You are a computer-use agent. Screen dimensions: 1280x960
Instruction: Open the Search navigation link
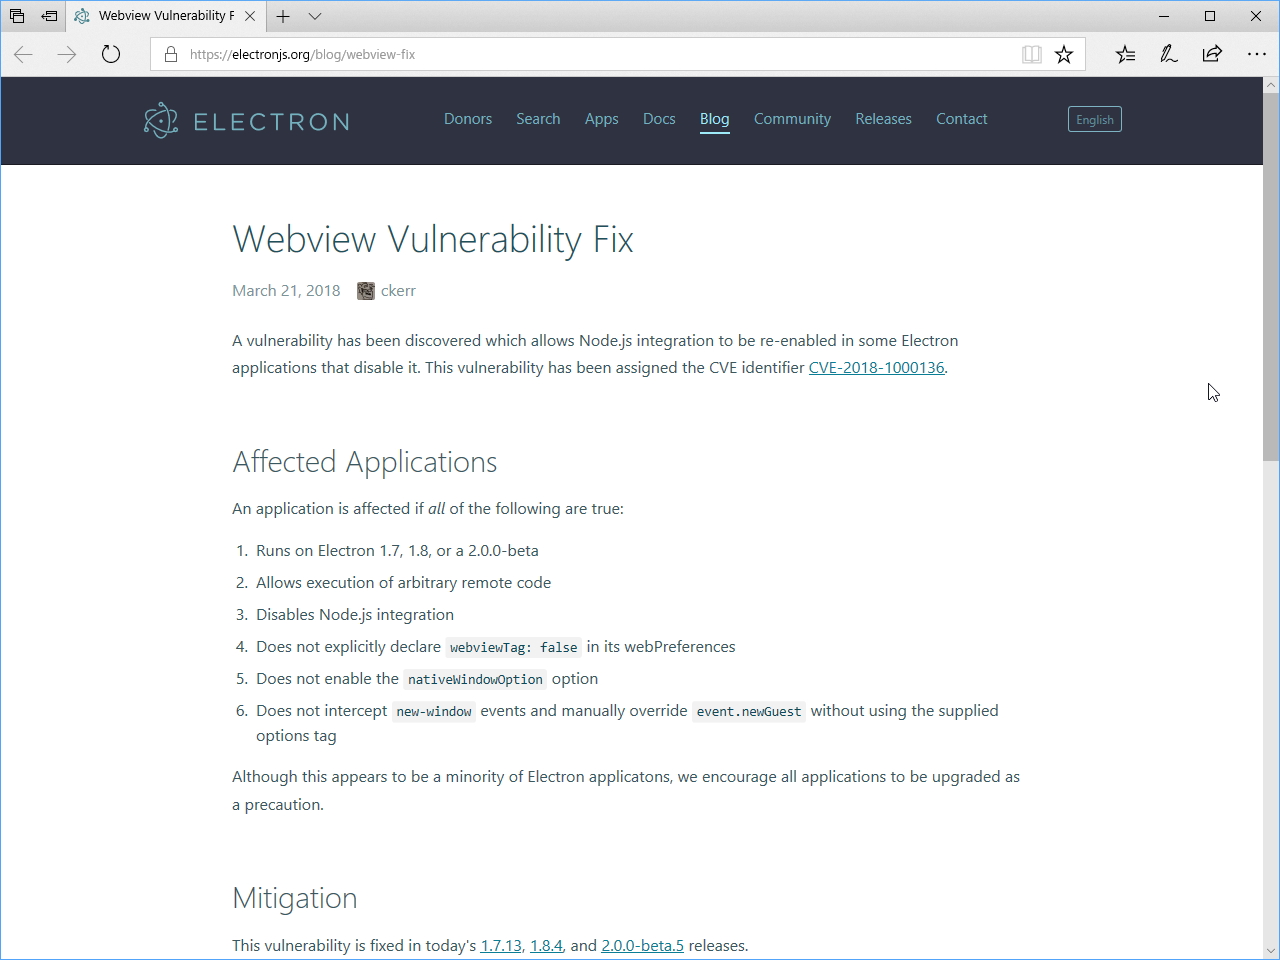(538, 119)
